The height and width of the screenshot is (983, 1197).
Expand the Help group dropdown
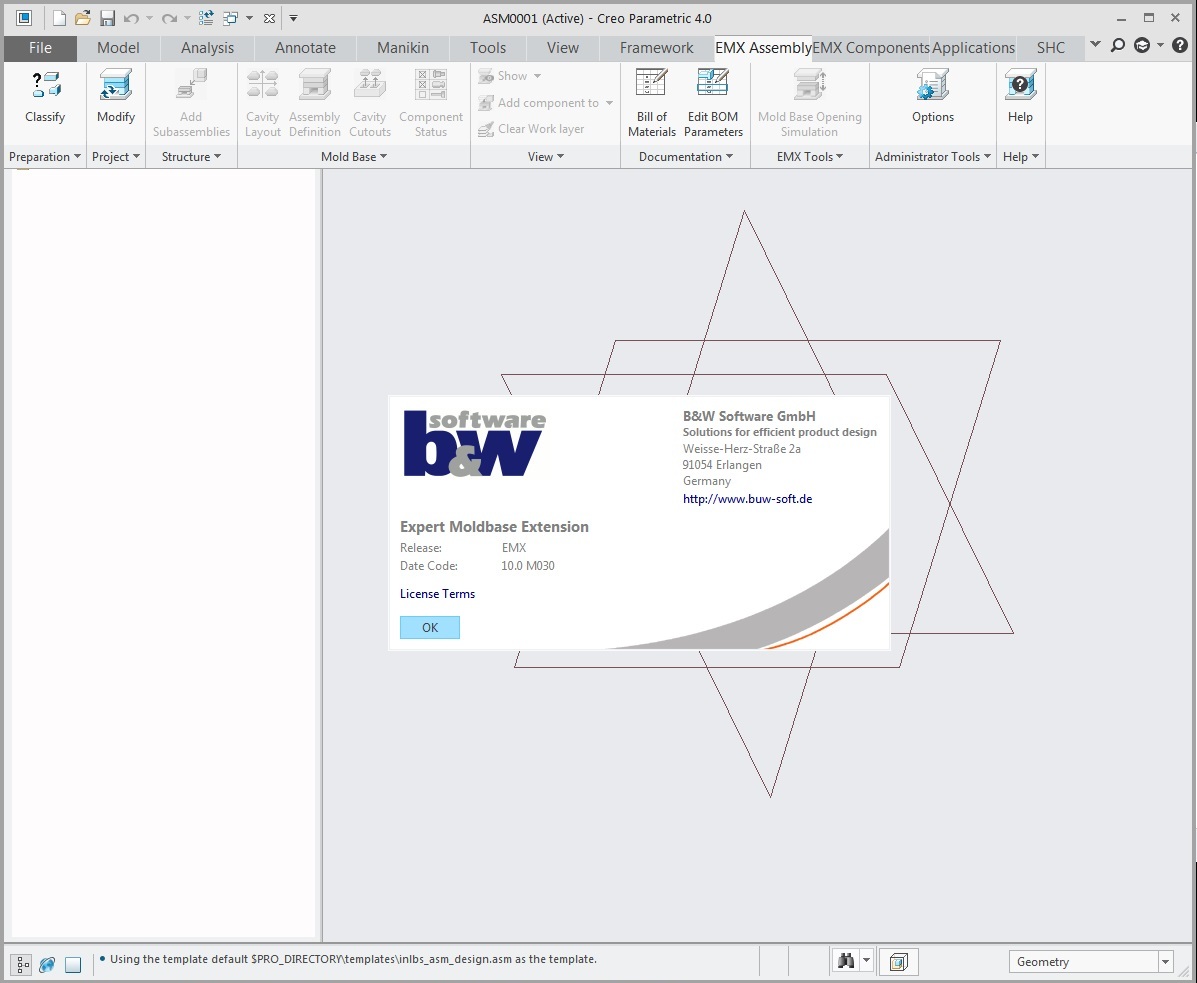tap(1021, 156)
